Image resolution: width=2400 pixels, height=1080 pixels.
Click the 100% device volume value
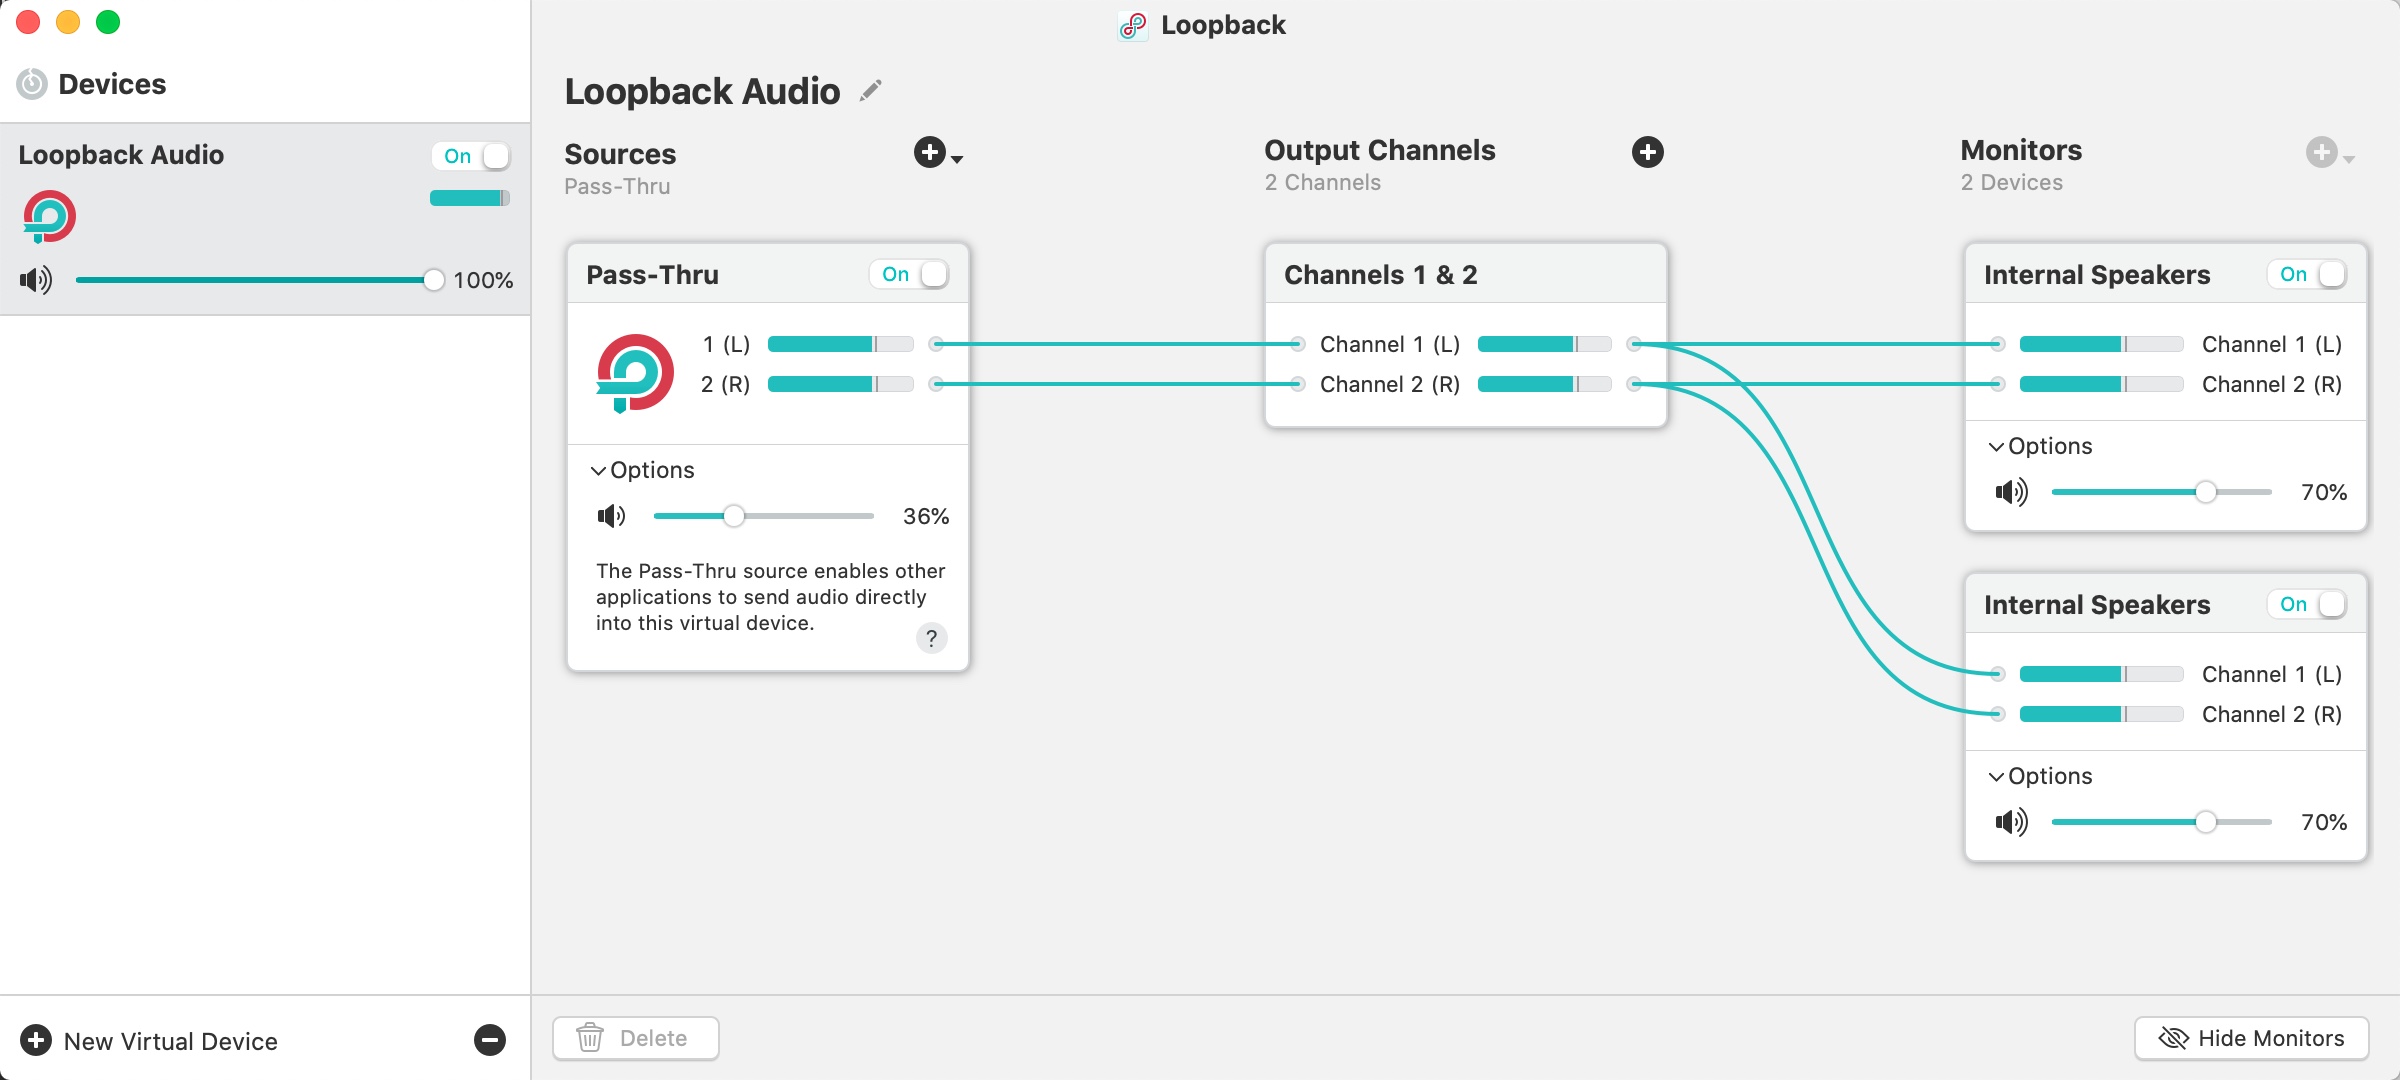point(483,281)
